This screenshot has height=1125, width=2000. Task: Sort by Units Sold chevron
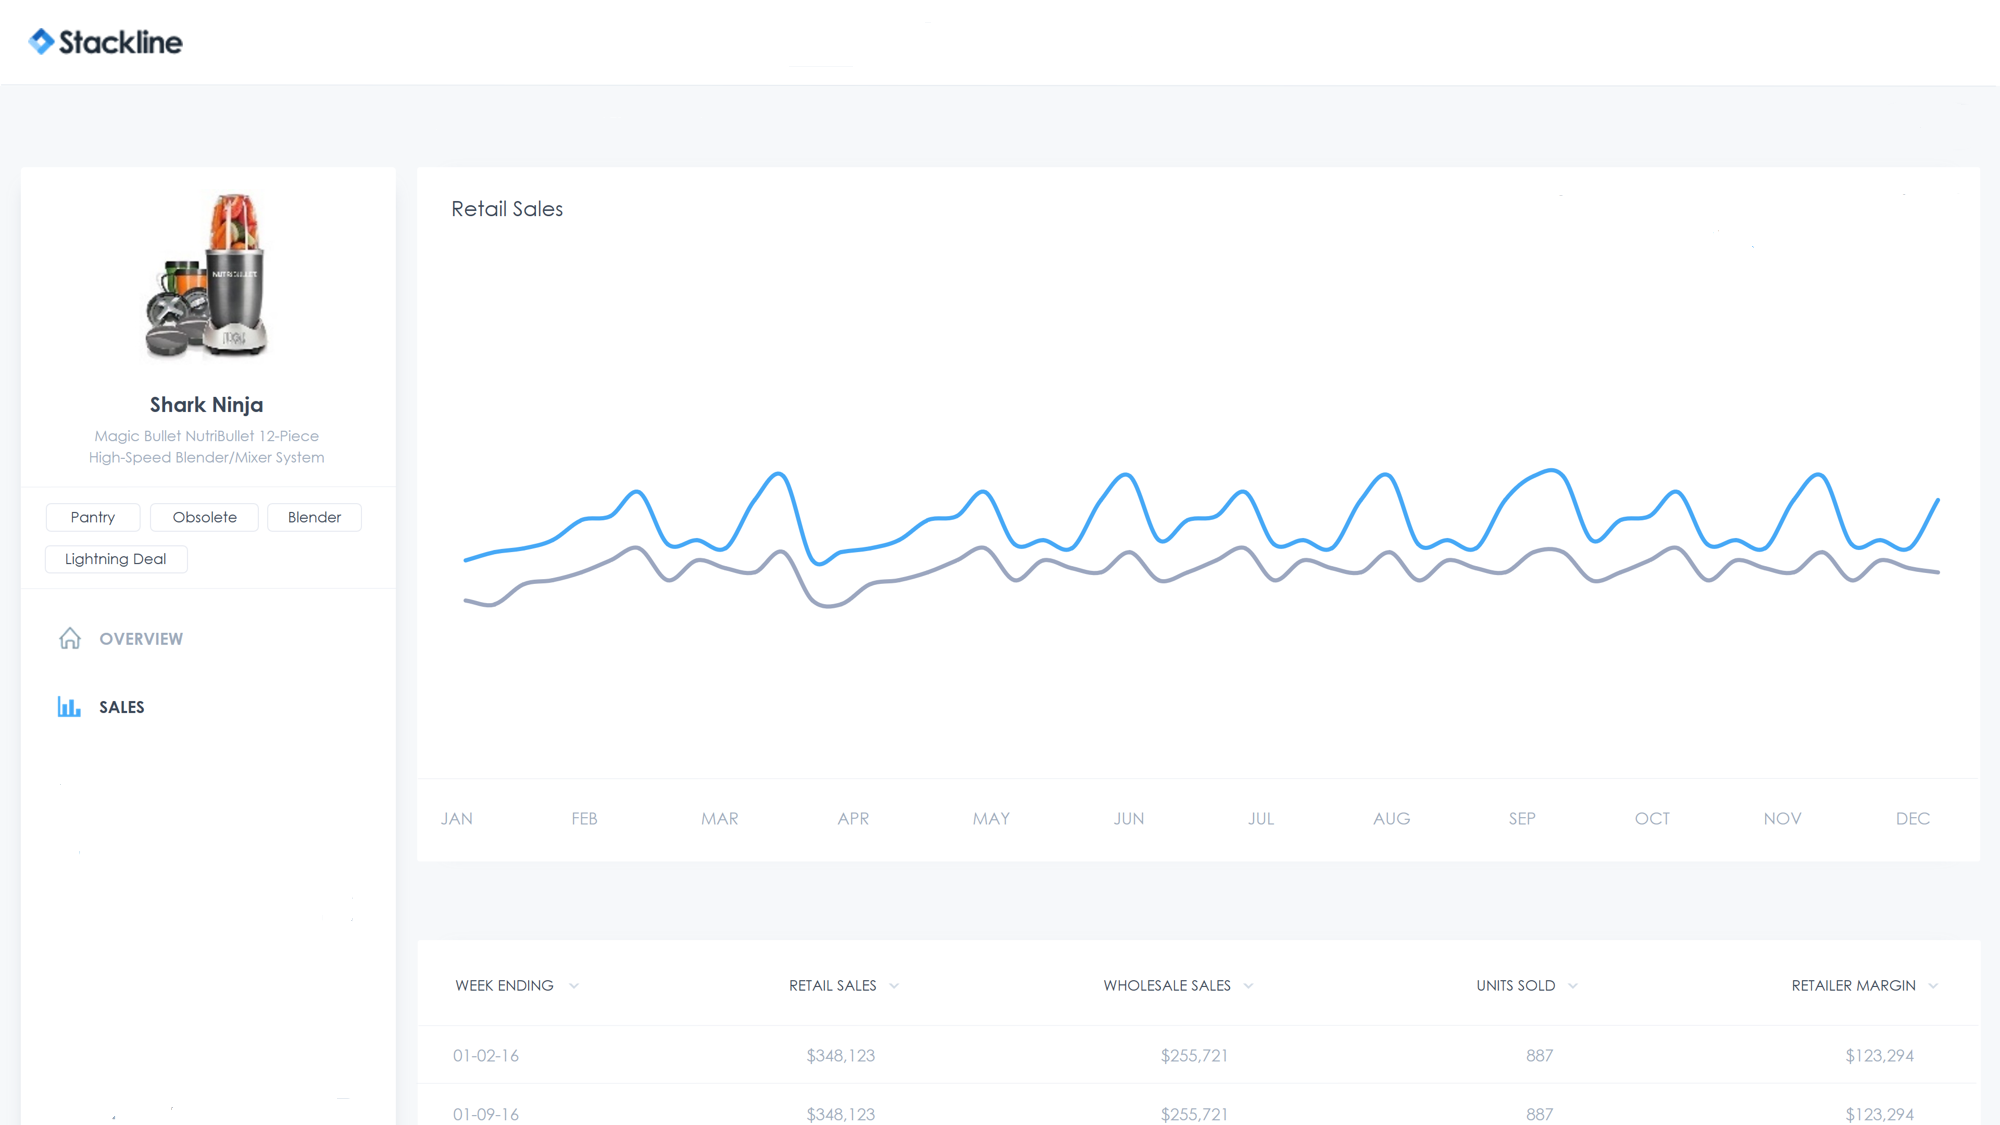[1573, 986]
